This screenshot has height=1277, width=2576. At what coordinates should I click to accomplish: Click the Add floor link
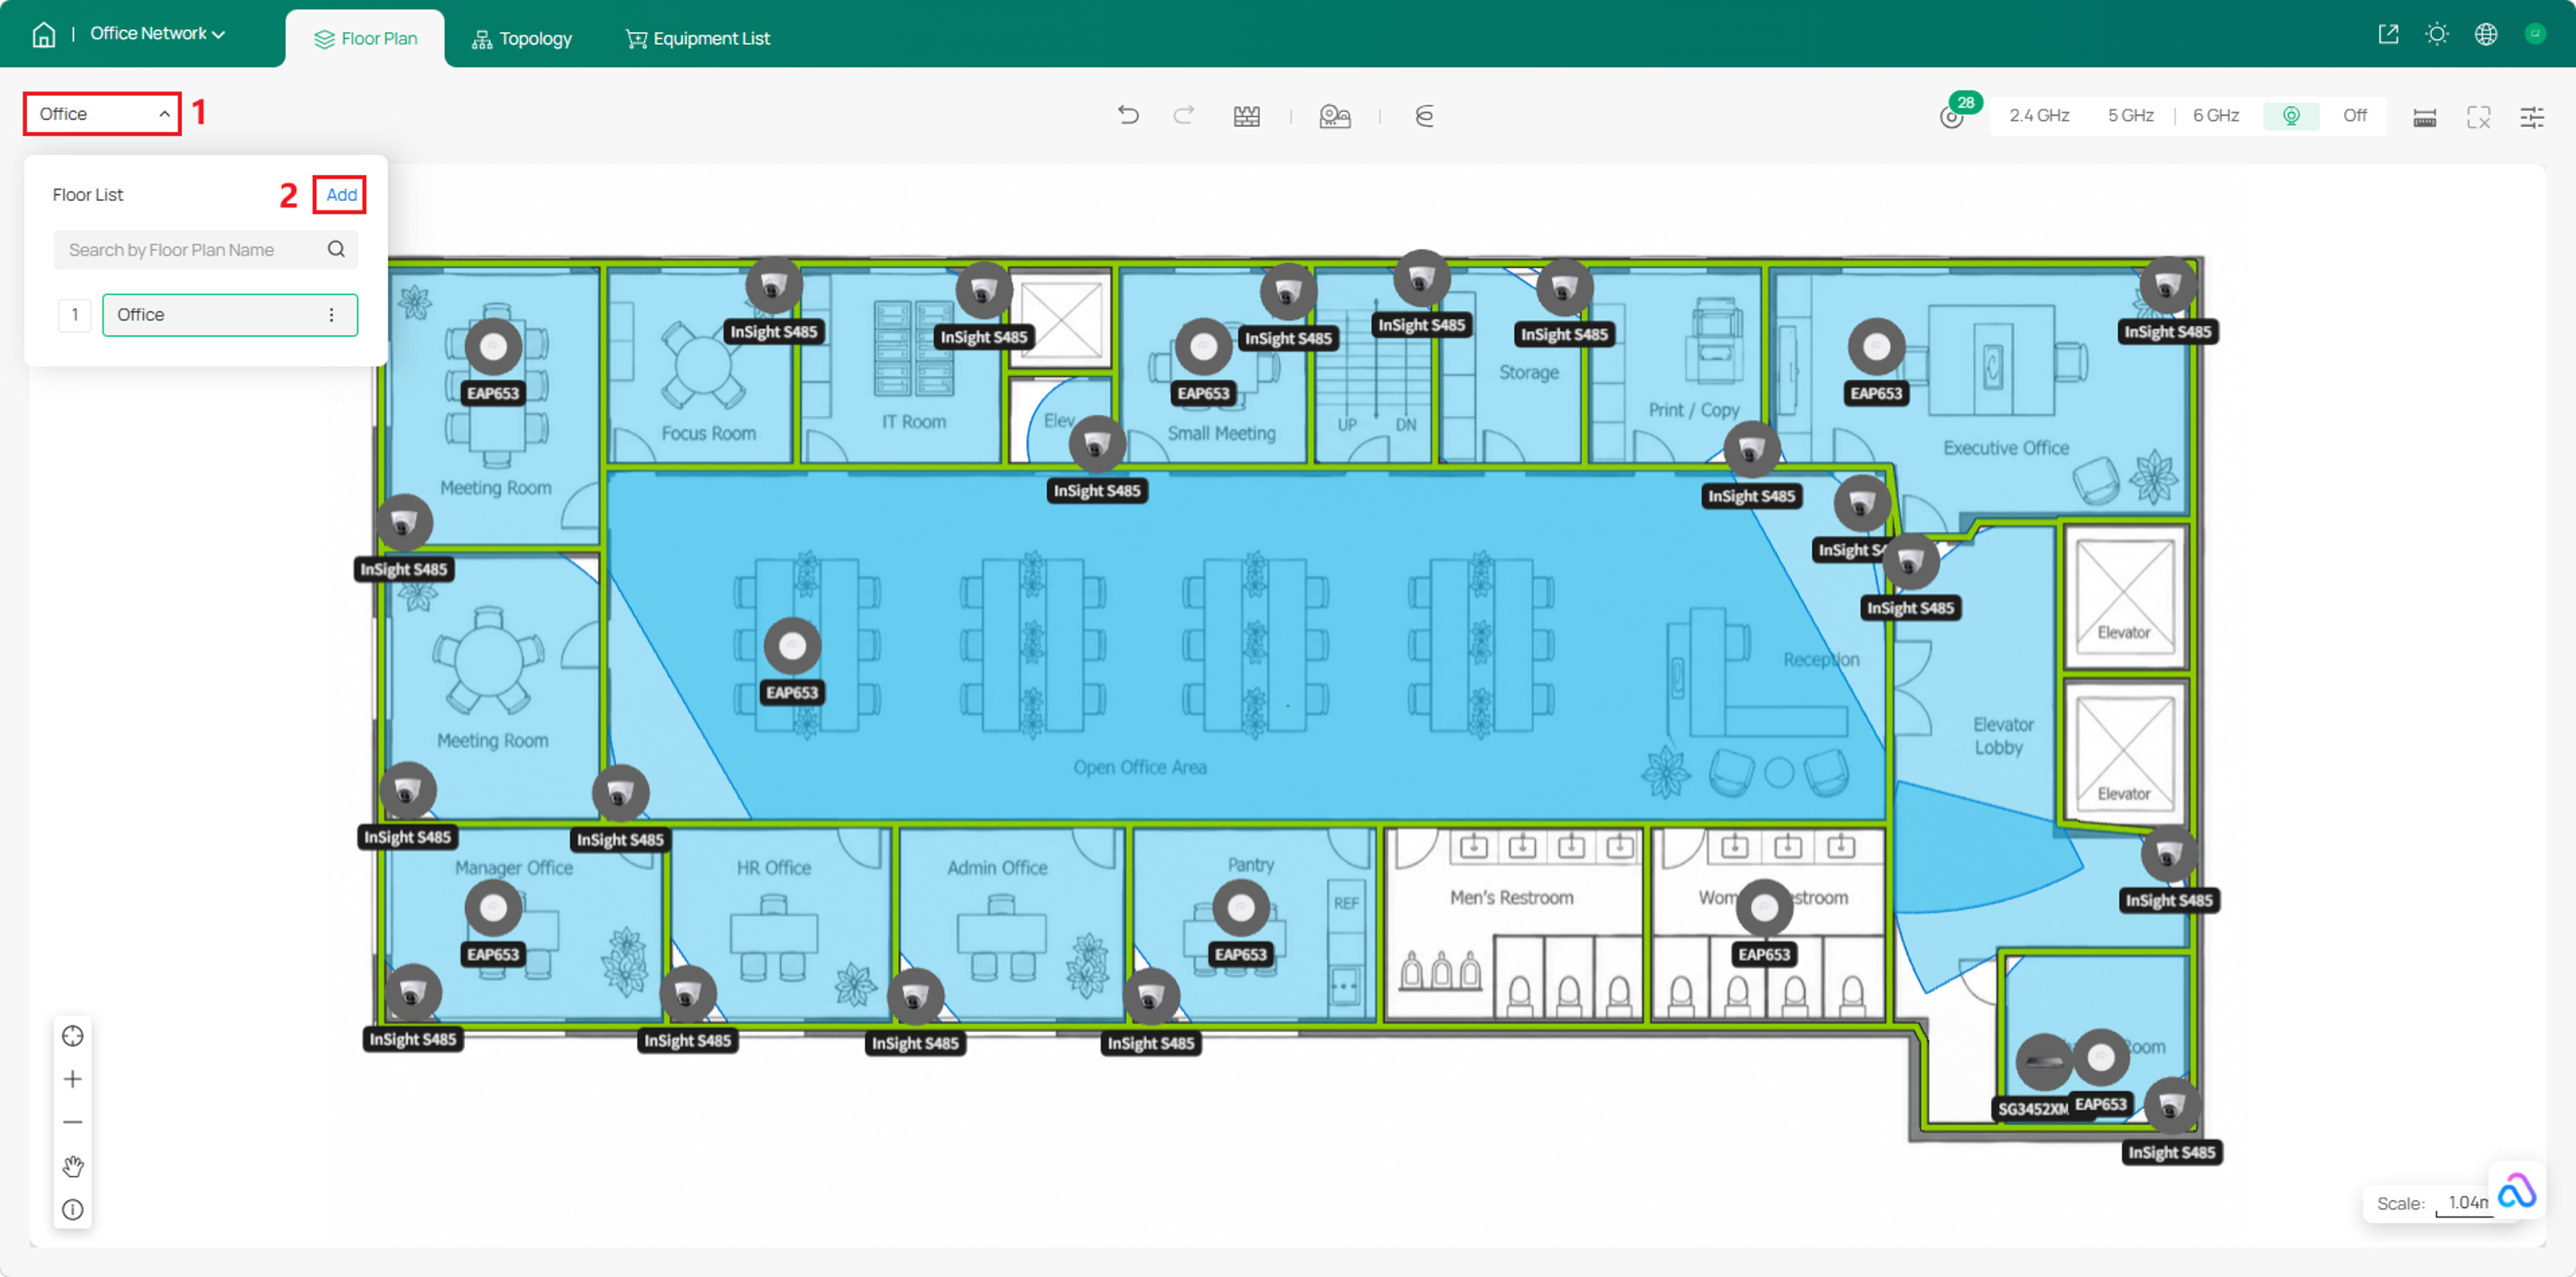coord(340,195)
